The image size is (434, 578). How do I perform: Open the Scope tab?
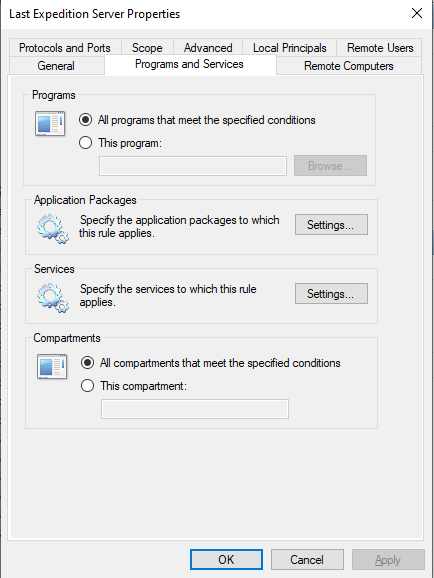click(x=147, y=48)
